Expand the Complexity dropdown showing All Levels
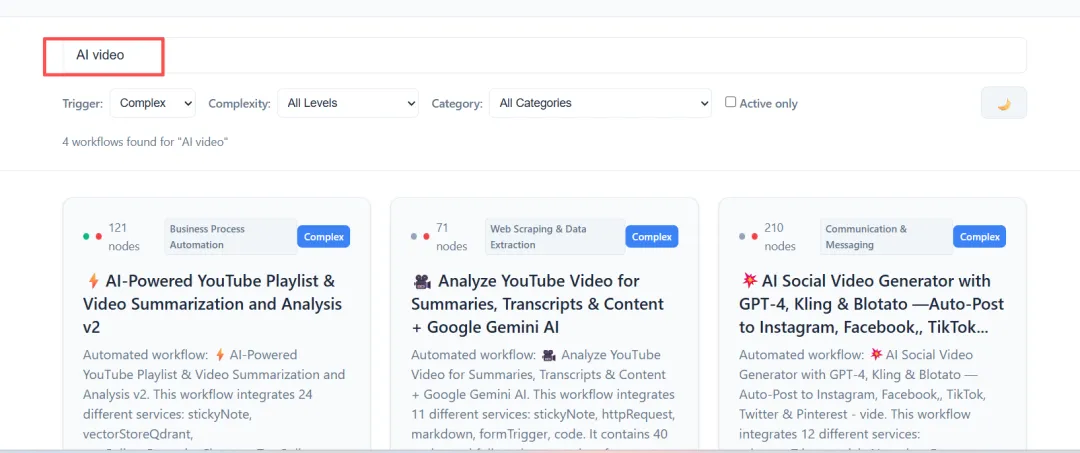The height and width of the screenshot is (453, 1080). pyautogui.click(x=347, y=103)
